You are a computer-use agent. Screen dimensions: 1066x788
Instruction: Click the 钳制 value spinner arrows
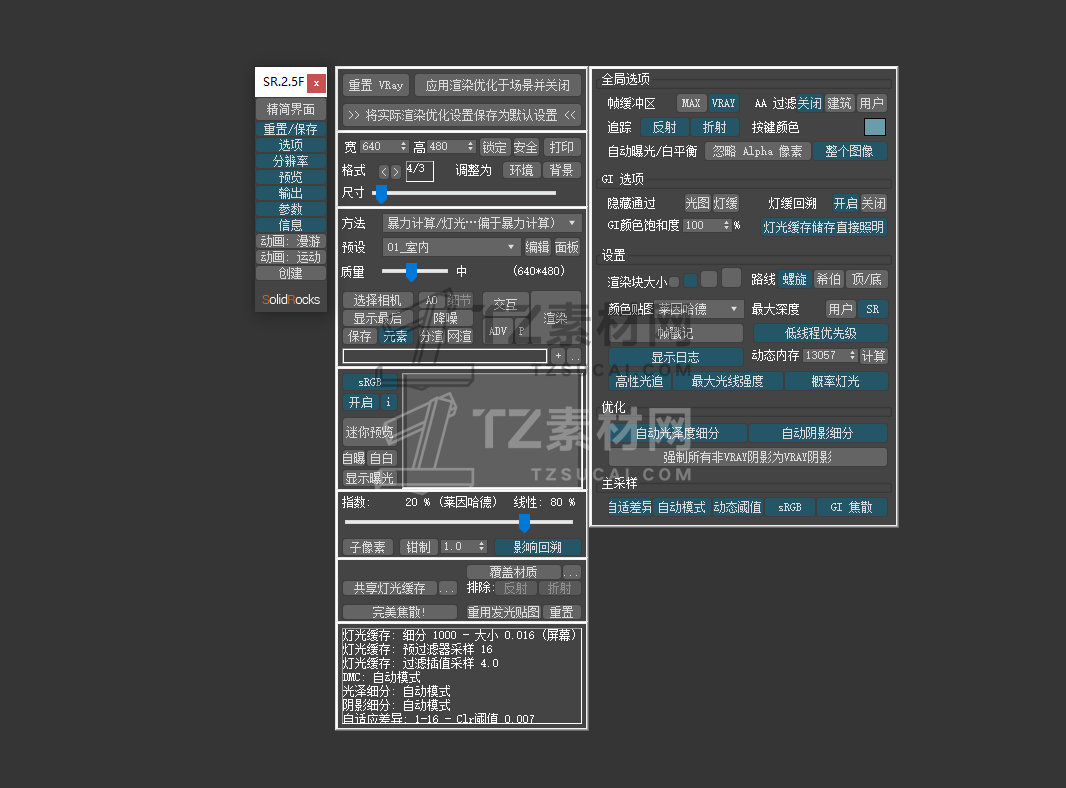[x=481, y=547]
